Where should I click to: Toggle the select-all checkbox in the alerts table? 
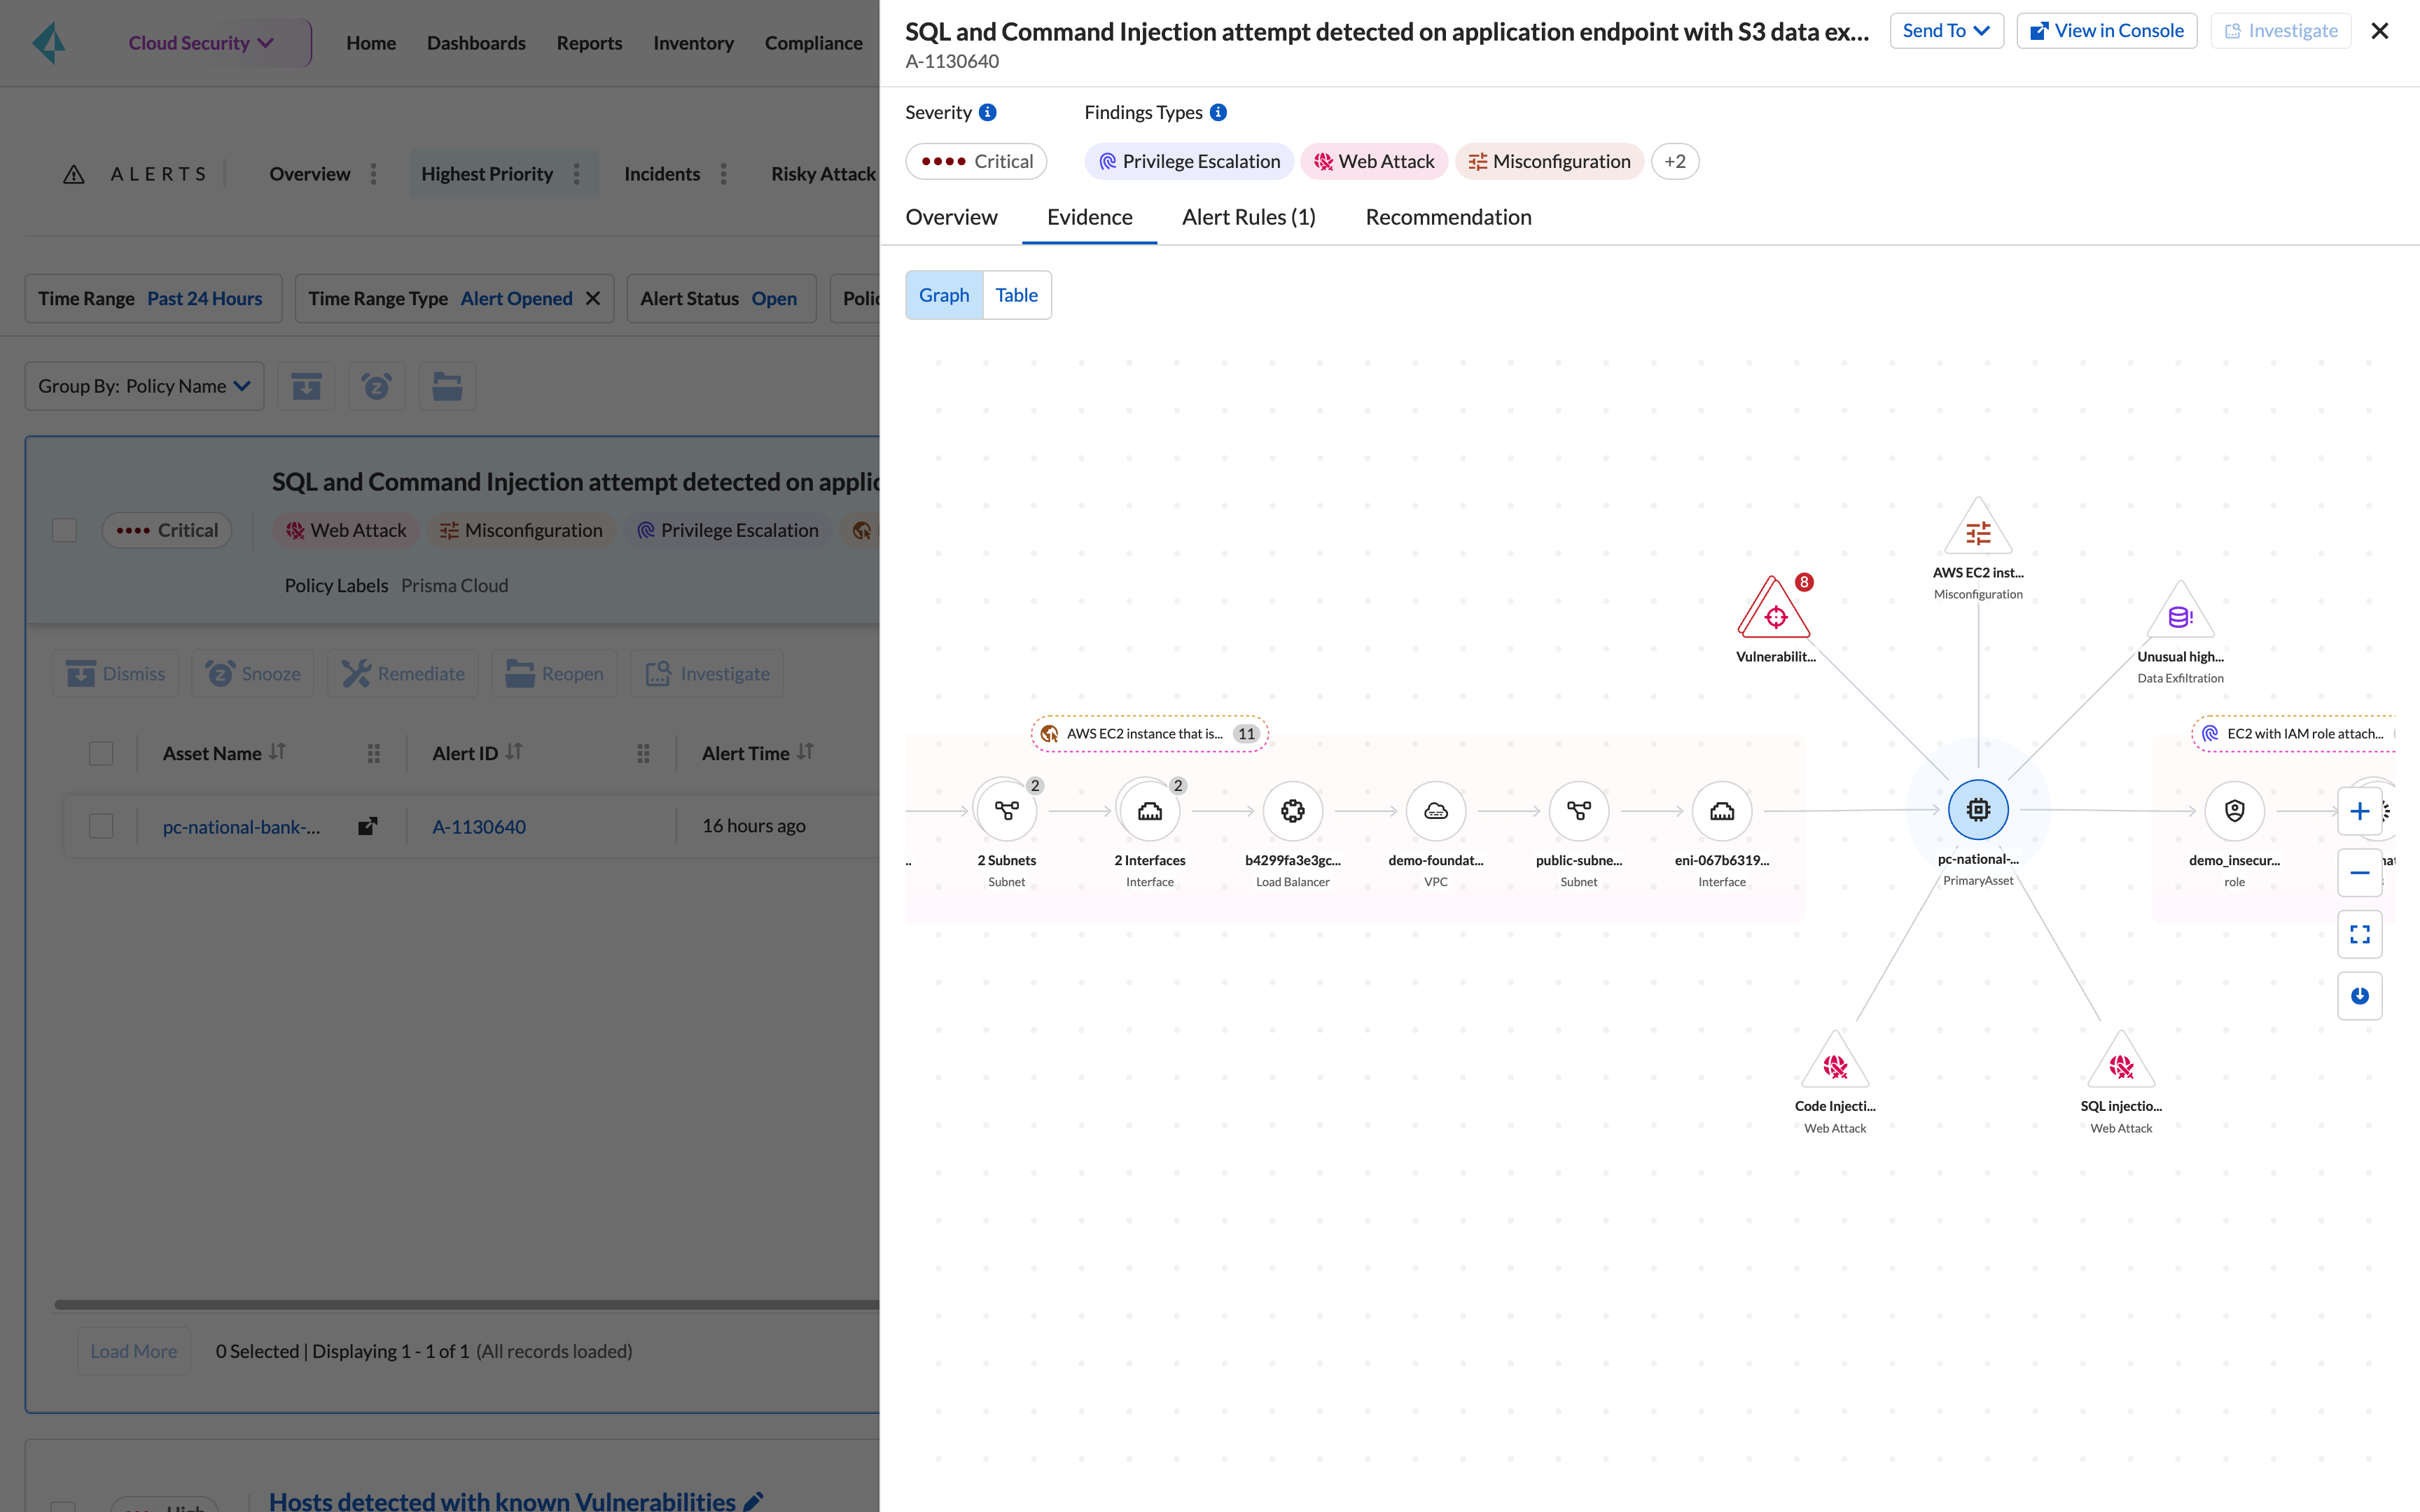pos(101,753)
